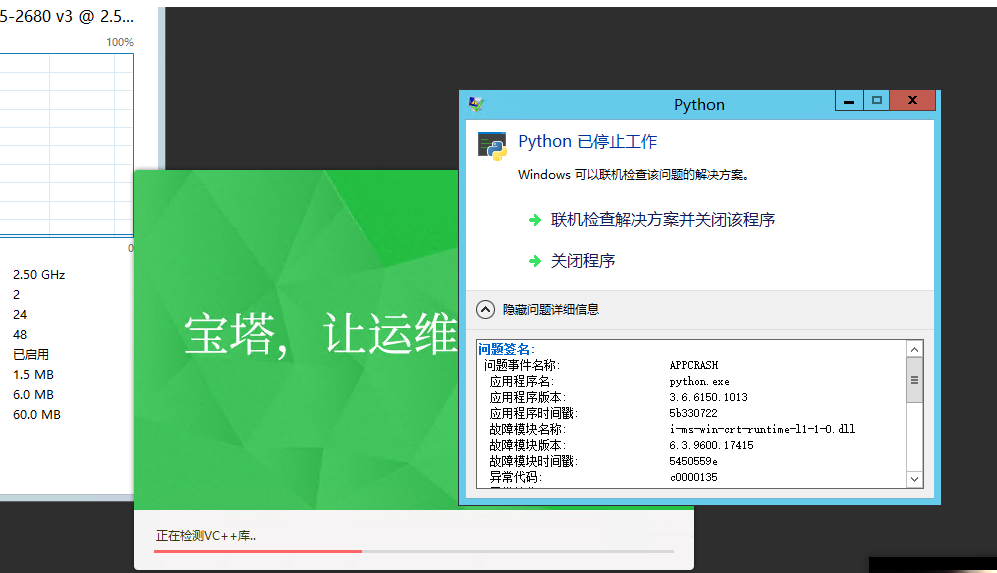
Task: Click scroll up arrow in problem details
Action: pyautogui.click(x=914, y=349)
